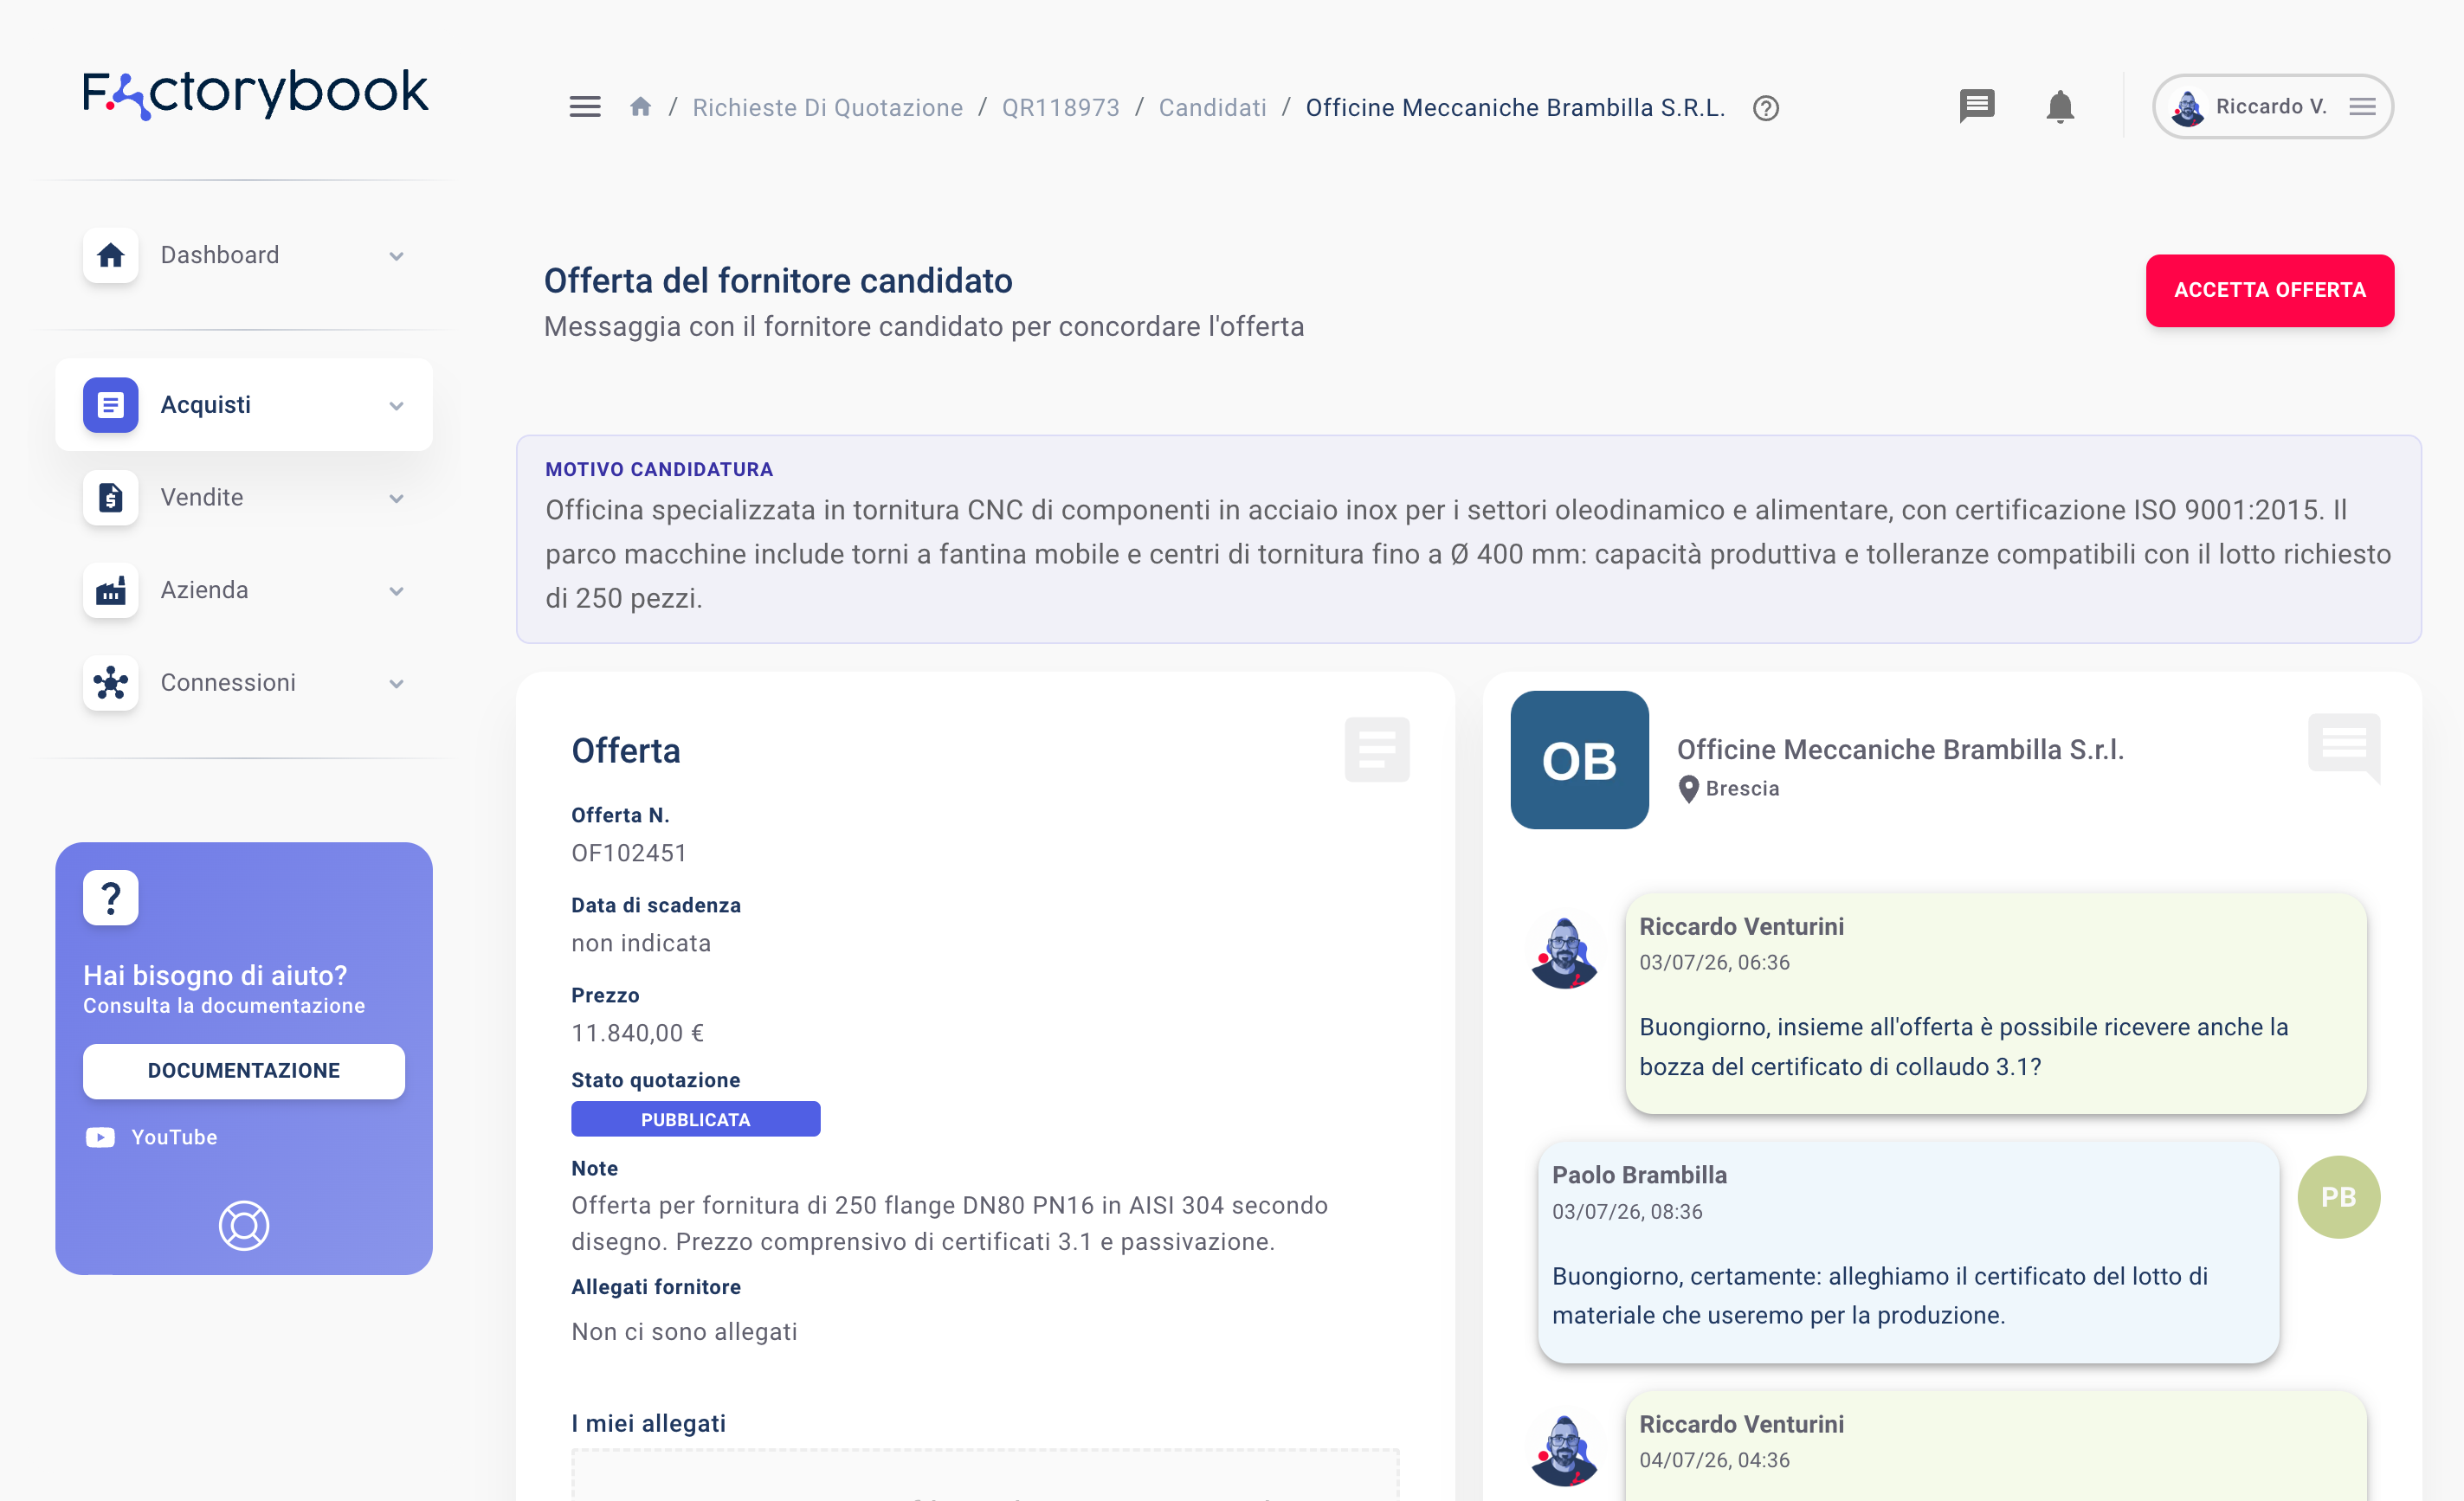Image resolution: width=2464 pixels, height=1501 pixels.
Task: Click the chat bubble icon in supplier card
Action: [x=2344, y=747]
